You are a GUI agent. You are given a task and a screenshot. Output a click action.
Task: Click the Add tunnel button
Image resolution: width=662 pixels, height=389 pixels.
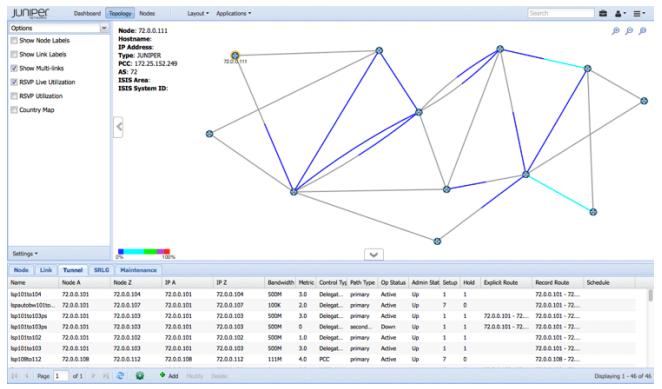click(x=169, y=375)
